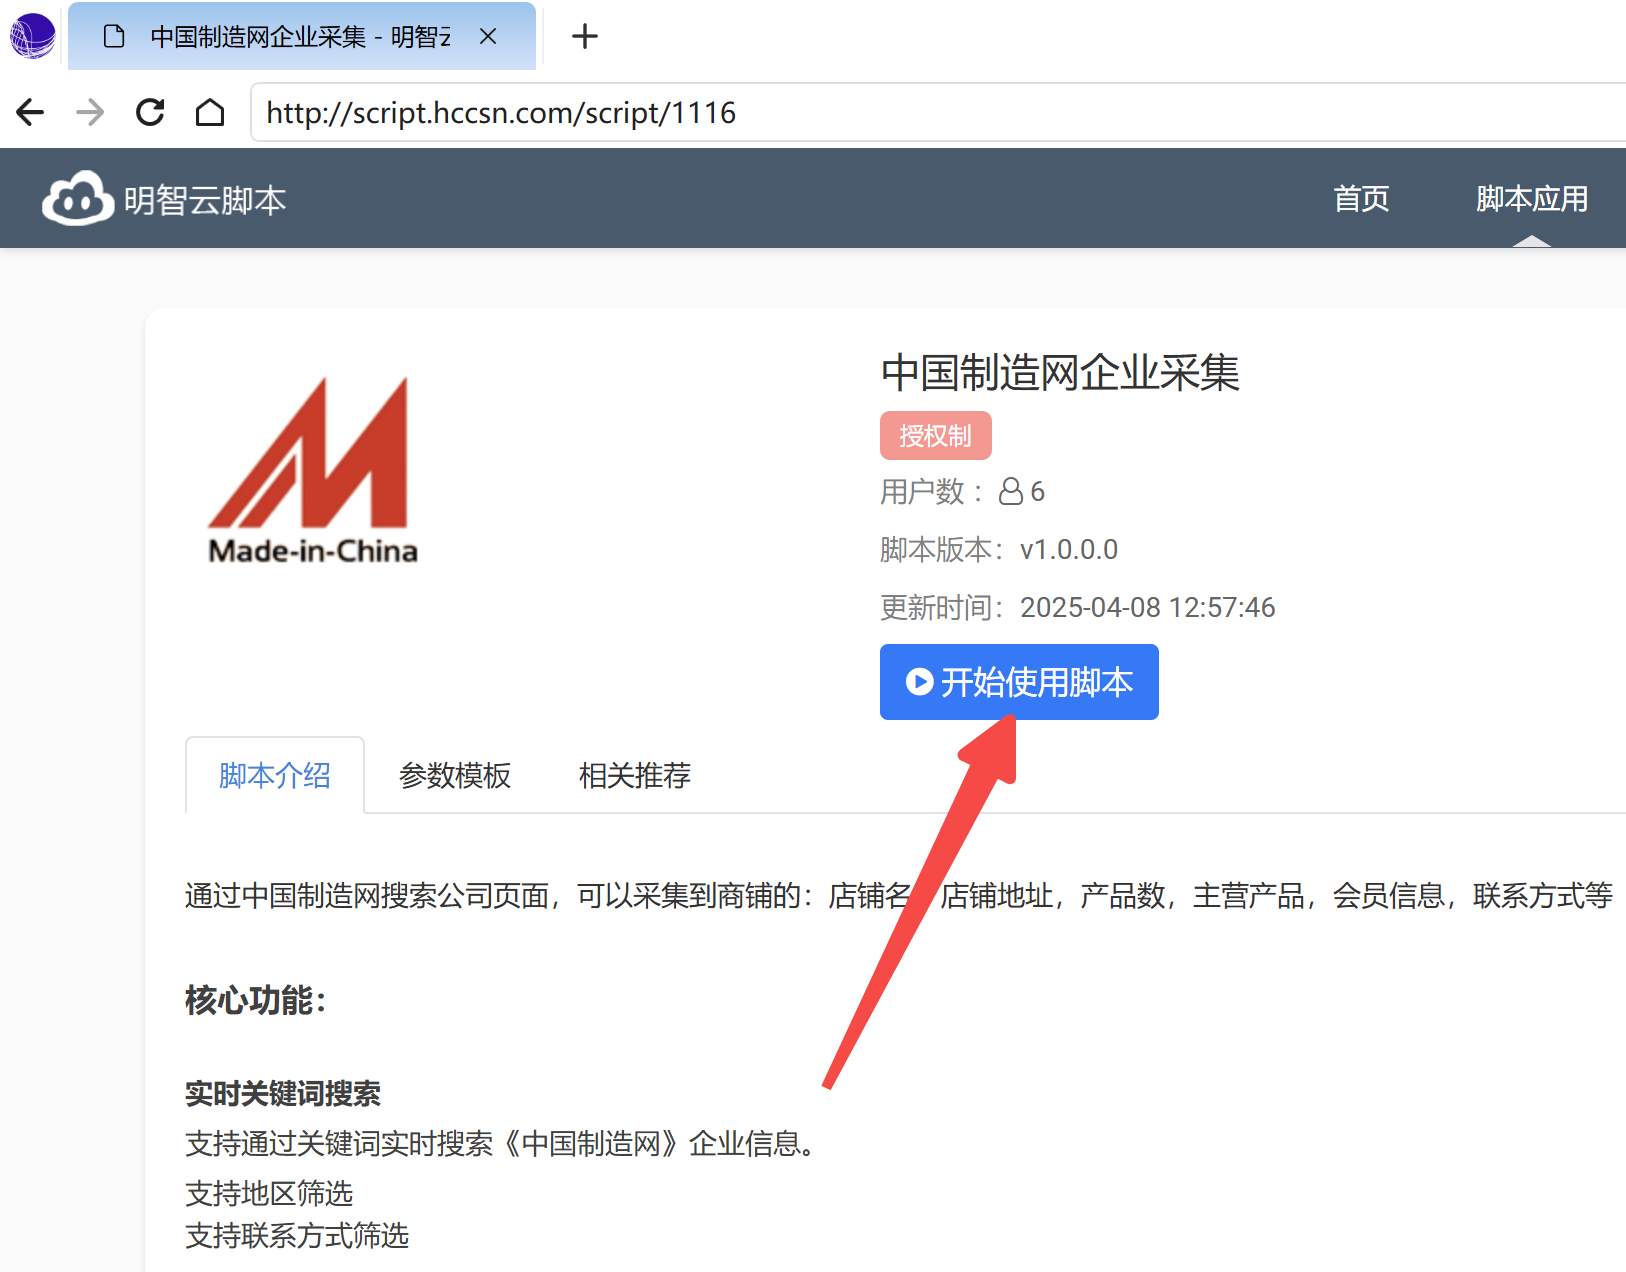
Task: Focus the URL address bar
Action: pyautogui.click(x=940, y=113)
